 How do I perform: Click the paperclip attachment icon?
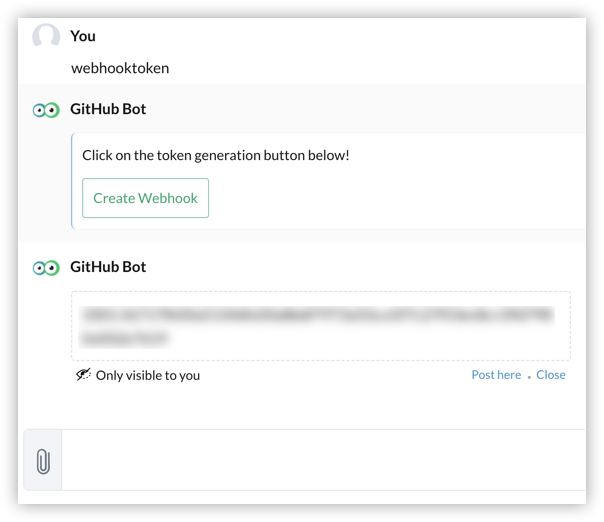click(x=43, y=461)
